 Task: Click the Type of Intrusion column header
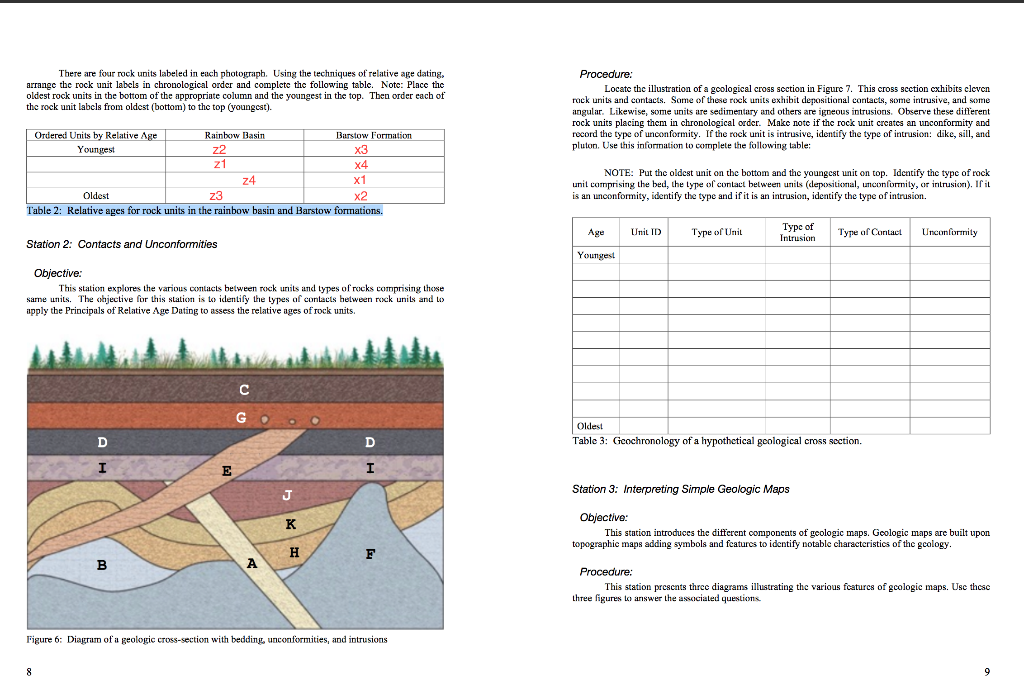tap(799, 231)
